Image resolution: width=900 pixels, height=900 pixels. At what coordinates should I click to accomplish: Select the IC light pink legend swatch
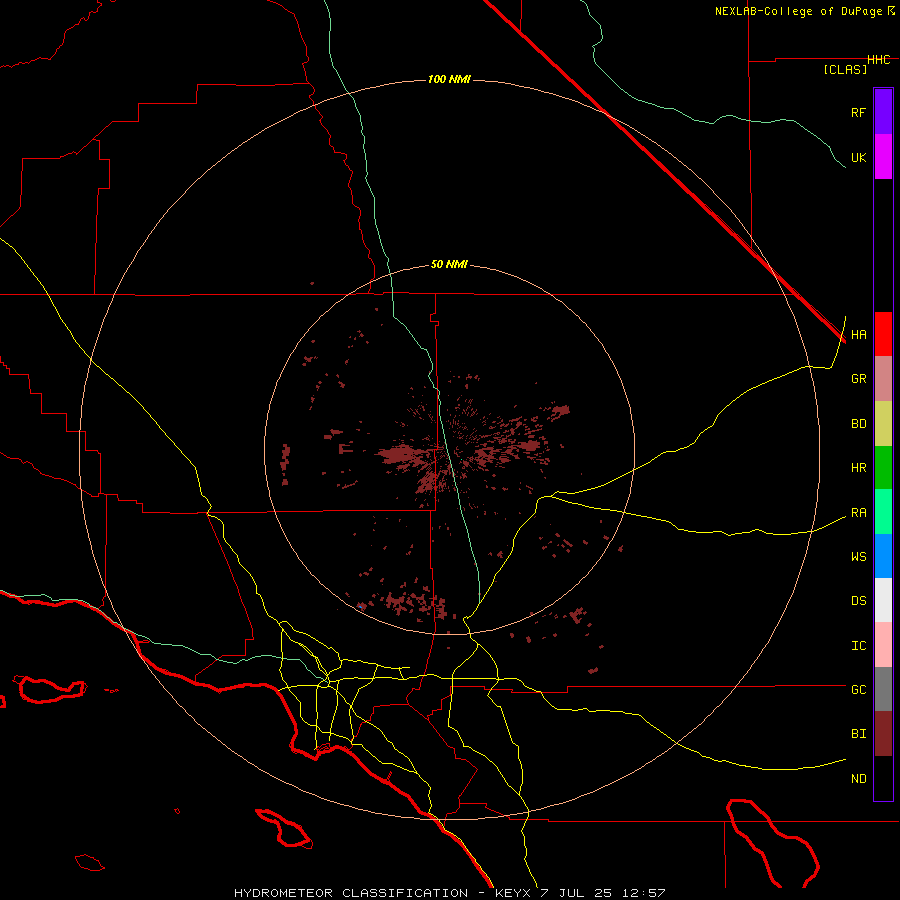click(x=883, y=645)
